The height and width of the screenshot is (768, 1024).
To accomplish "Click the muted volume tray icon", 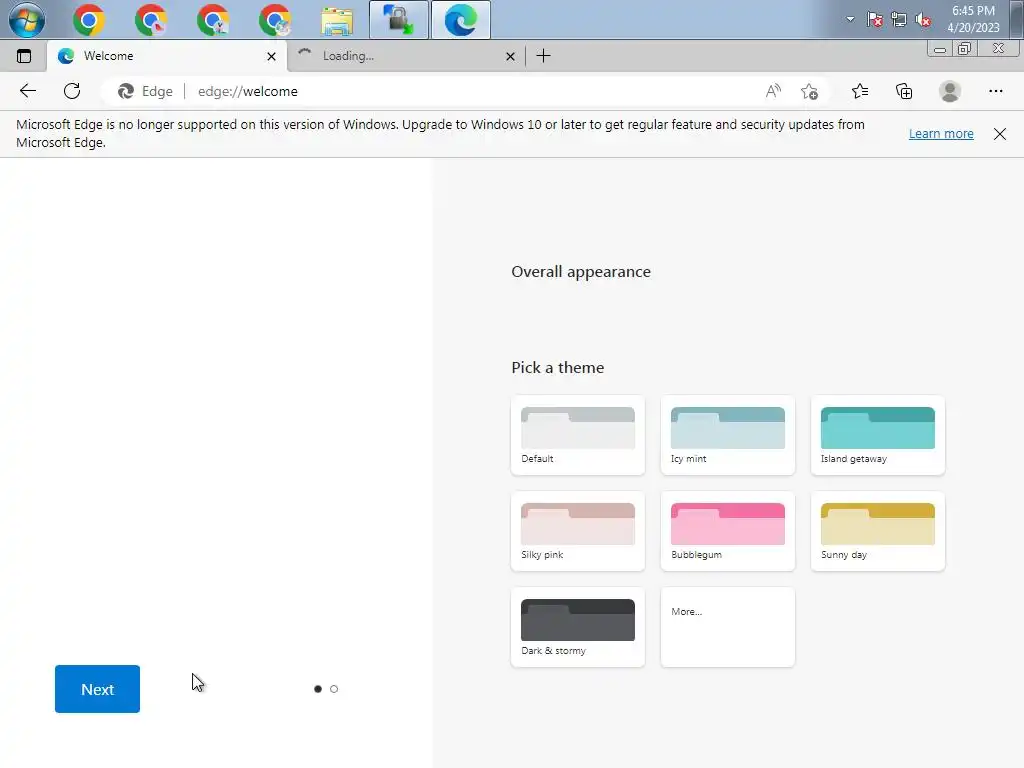I will pos(923,20).
